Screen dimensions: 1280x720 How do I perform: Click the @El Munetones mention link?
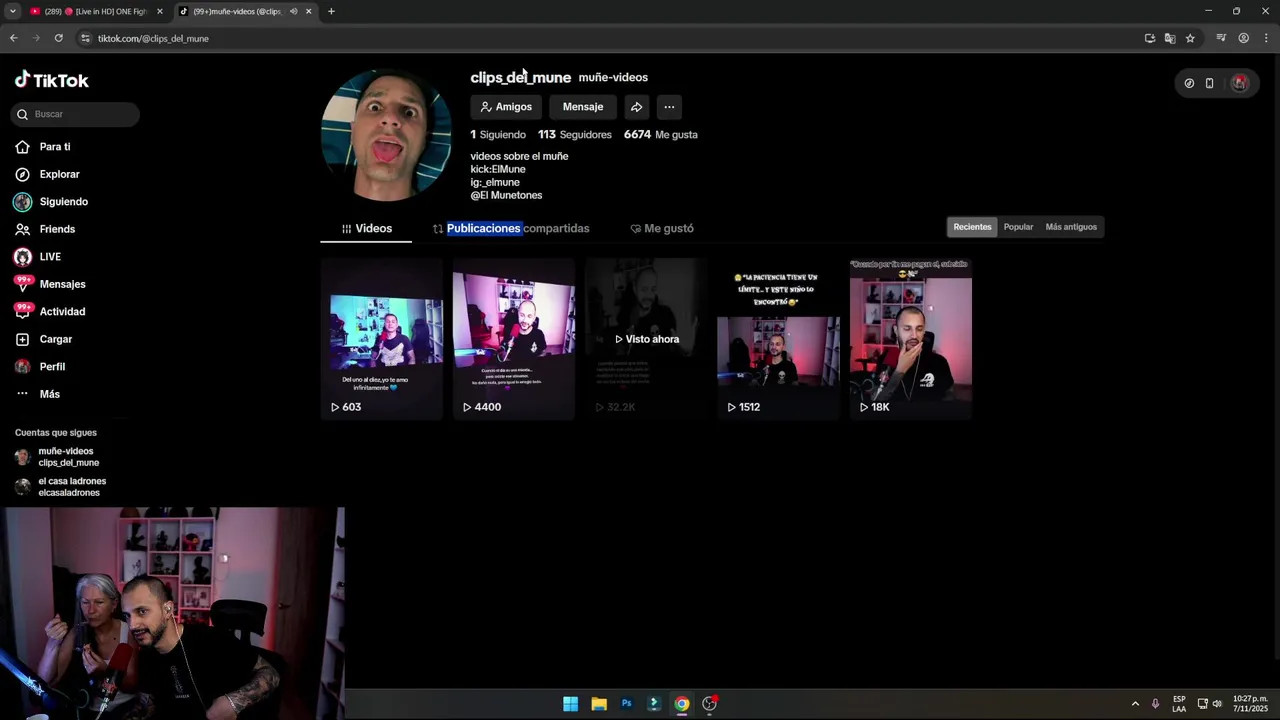click(506, 195)
